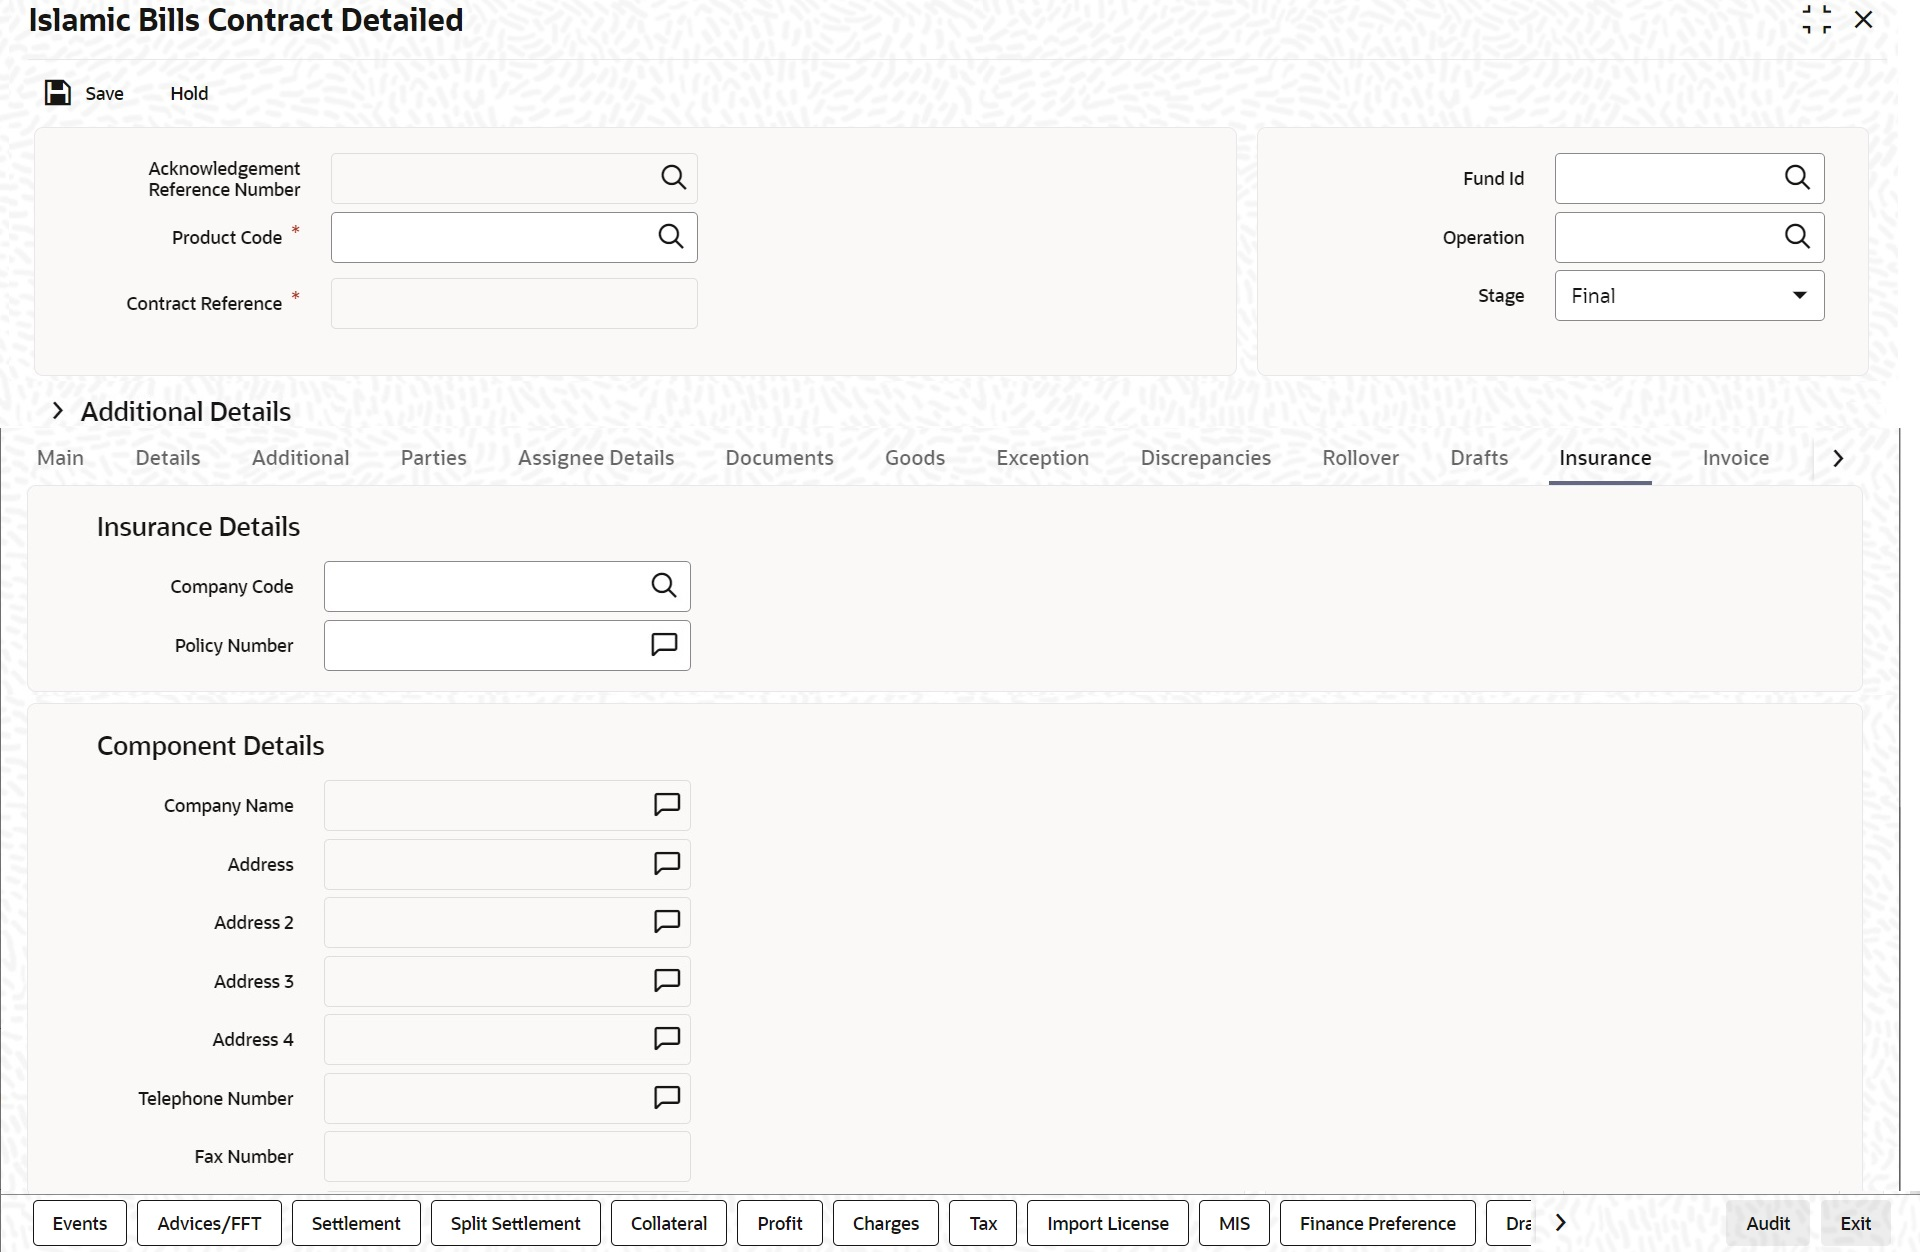1920x1252 pixels.
Task: Click the Operation field search icon
Action: click(1797, 237)
